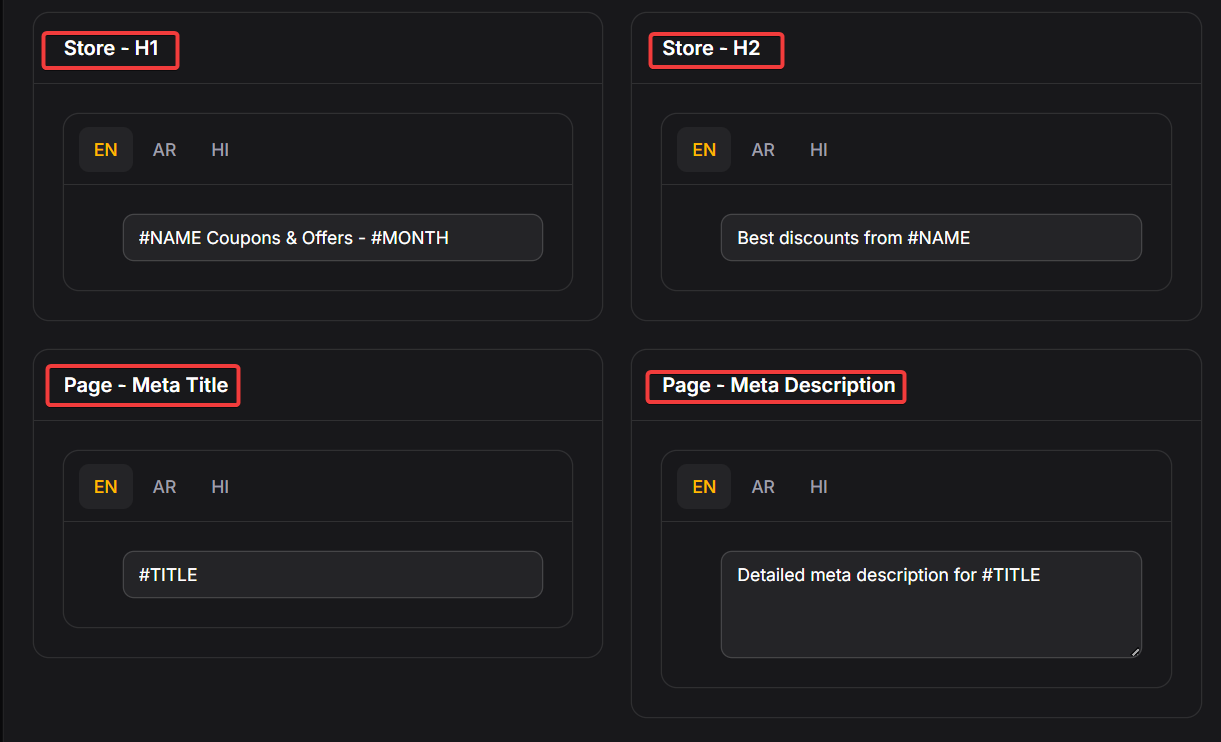Screen dimensions: 1221x742
Task: Switch to AR tab in Store - H2
Action: click(x=763, y=150)
